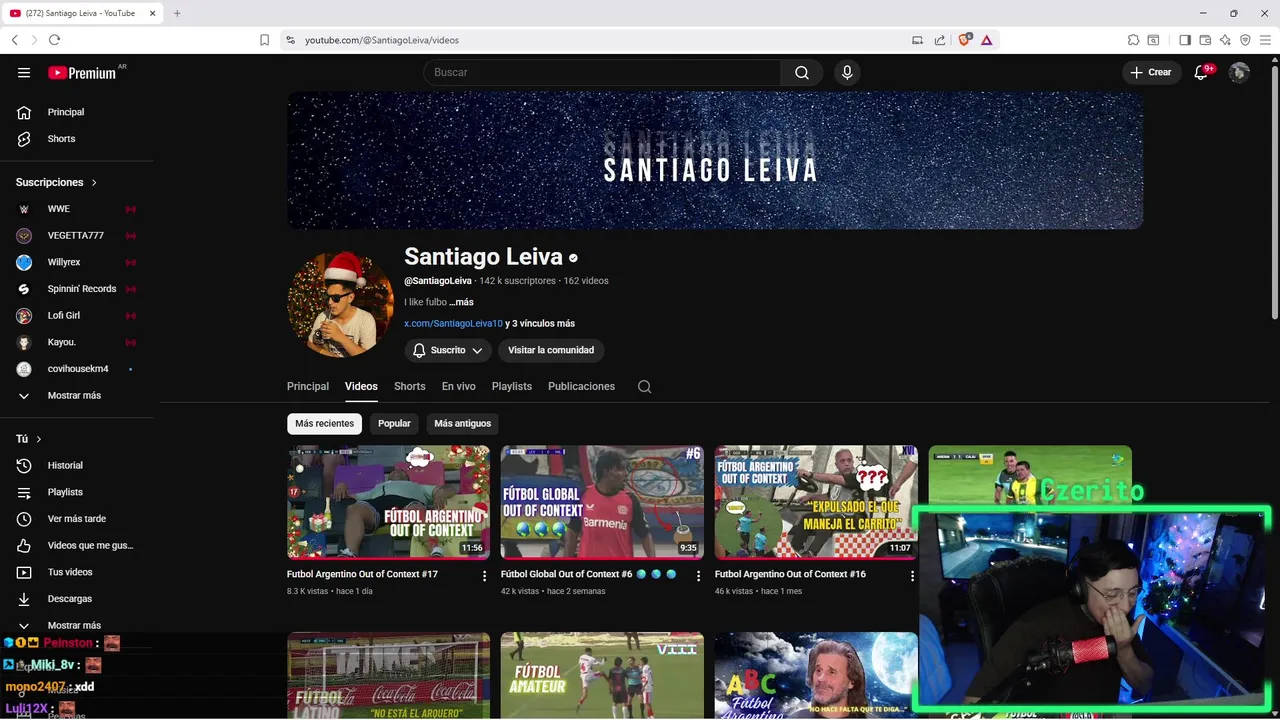This screenshot has width=1280, height=720.
Task: Open the browser extensions puzzle icon
Action: (x=1133, y=40)
